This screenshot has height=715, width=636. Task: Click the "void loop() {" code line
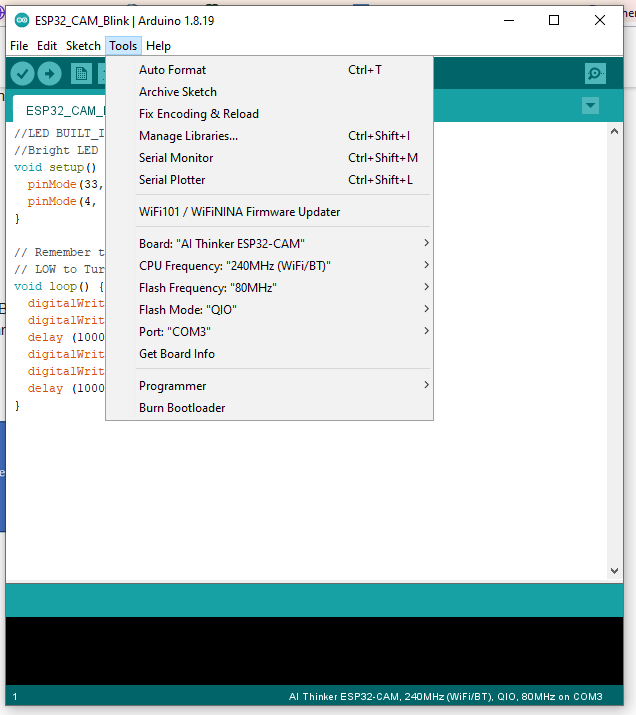pos(59,286)
